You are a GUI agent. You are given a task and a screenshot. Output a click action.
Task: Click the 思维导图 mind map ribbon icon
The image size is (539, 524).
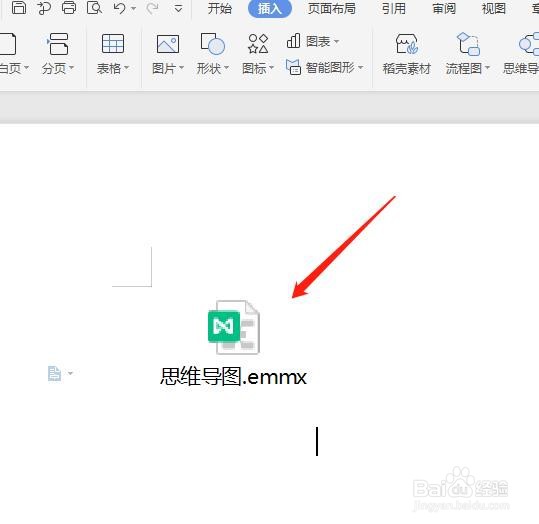[529, 44]
